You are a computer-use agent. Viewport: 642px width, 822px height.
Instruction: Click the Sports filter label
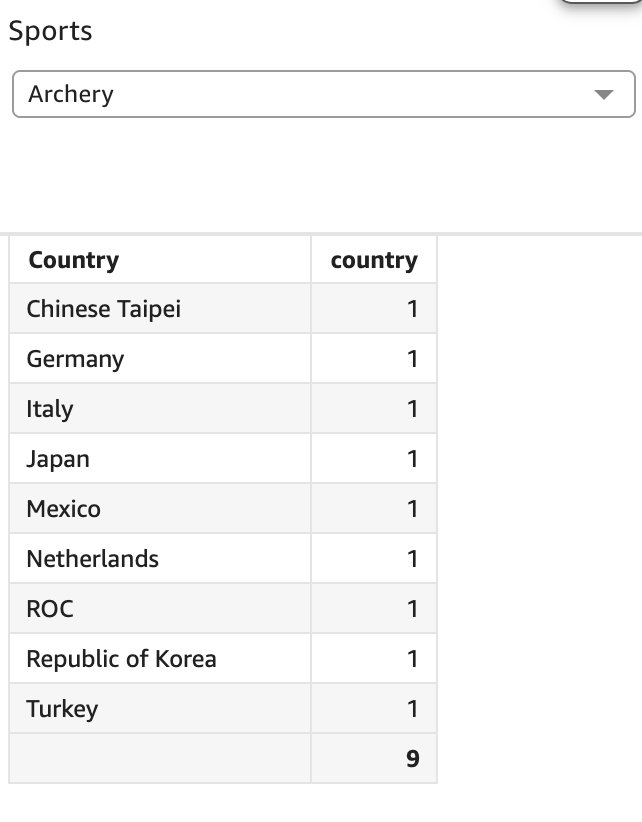click(50, 31)
